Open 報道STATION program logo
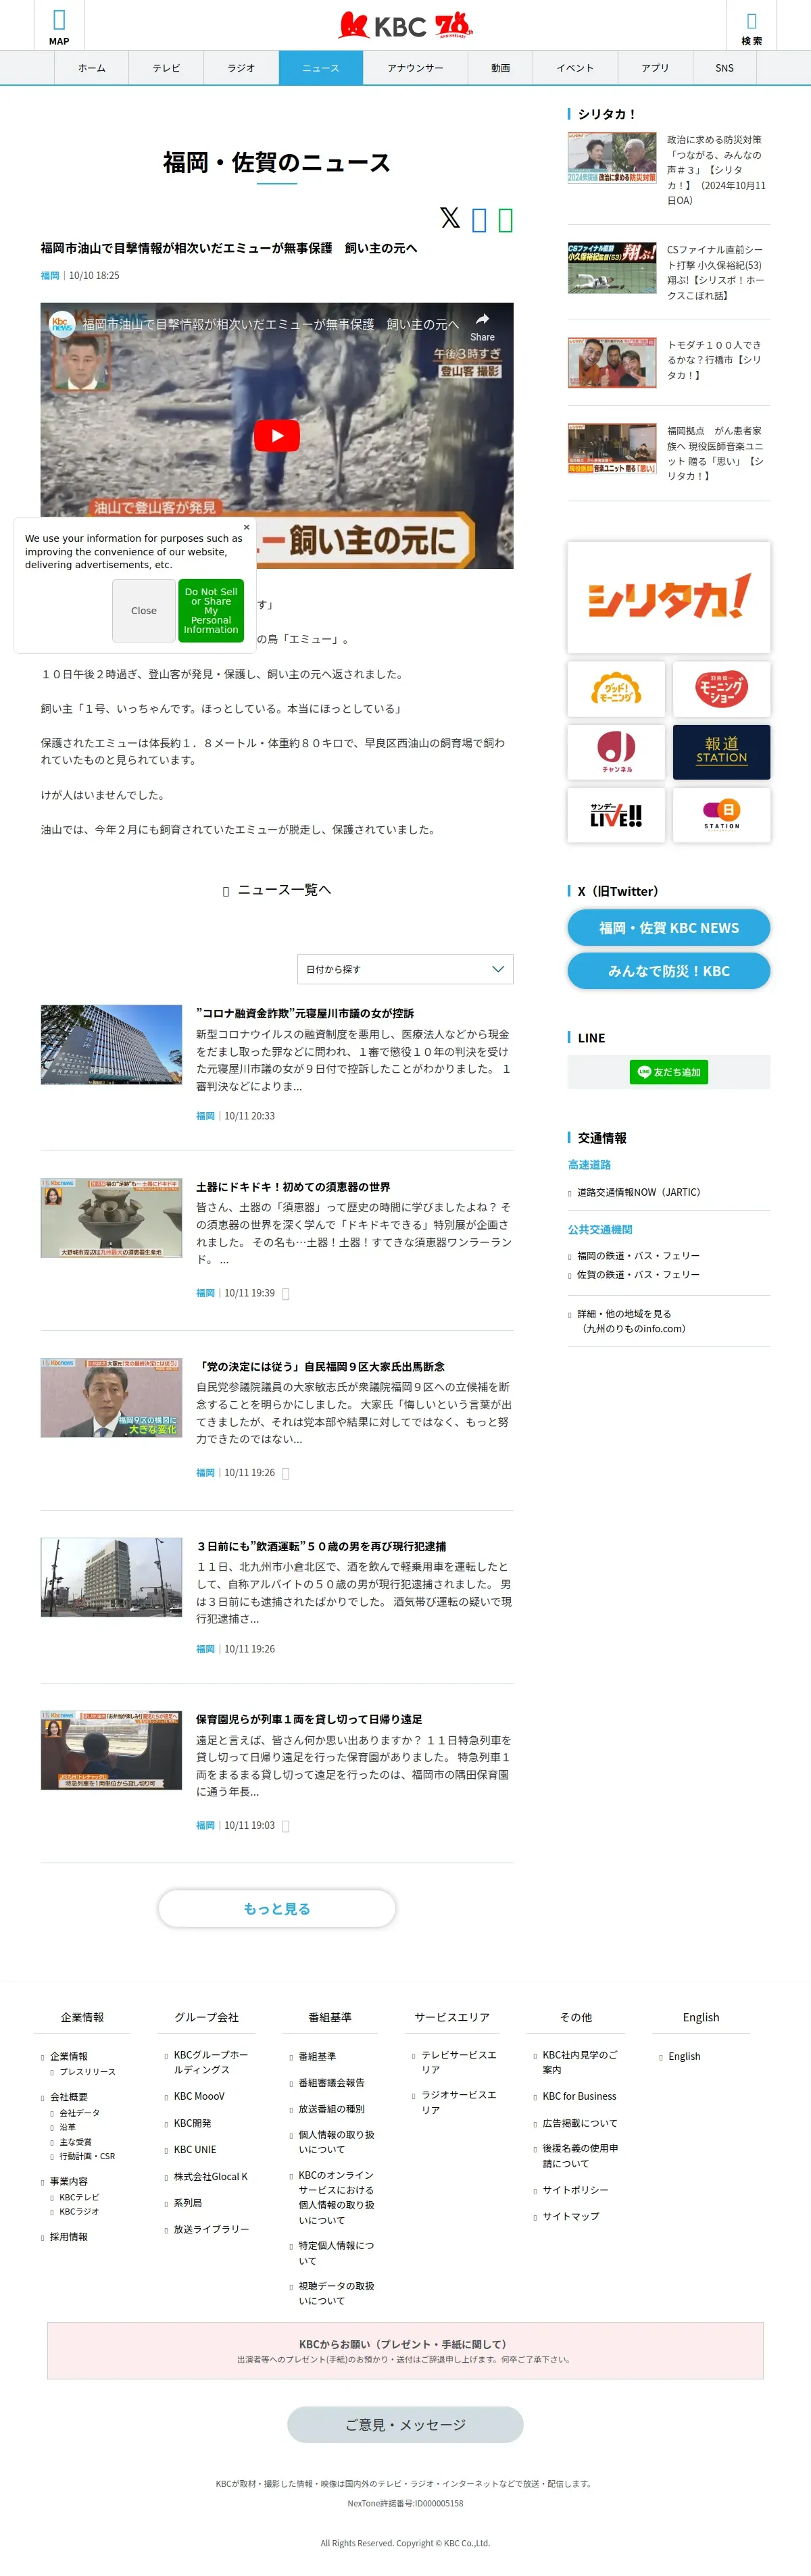The width and height of the screenshot is (811, 2576). (x=721, y=752)
